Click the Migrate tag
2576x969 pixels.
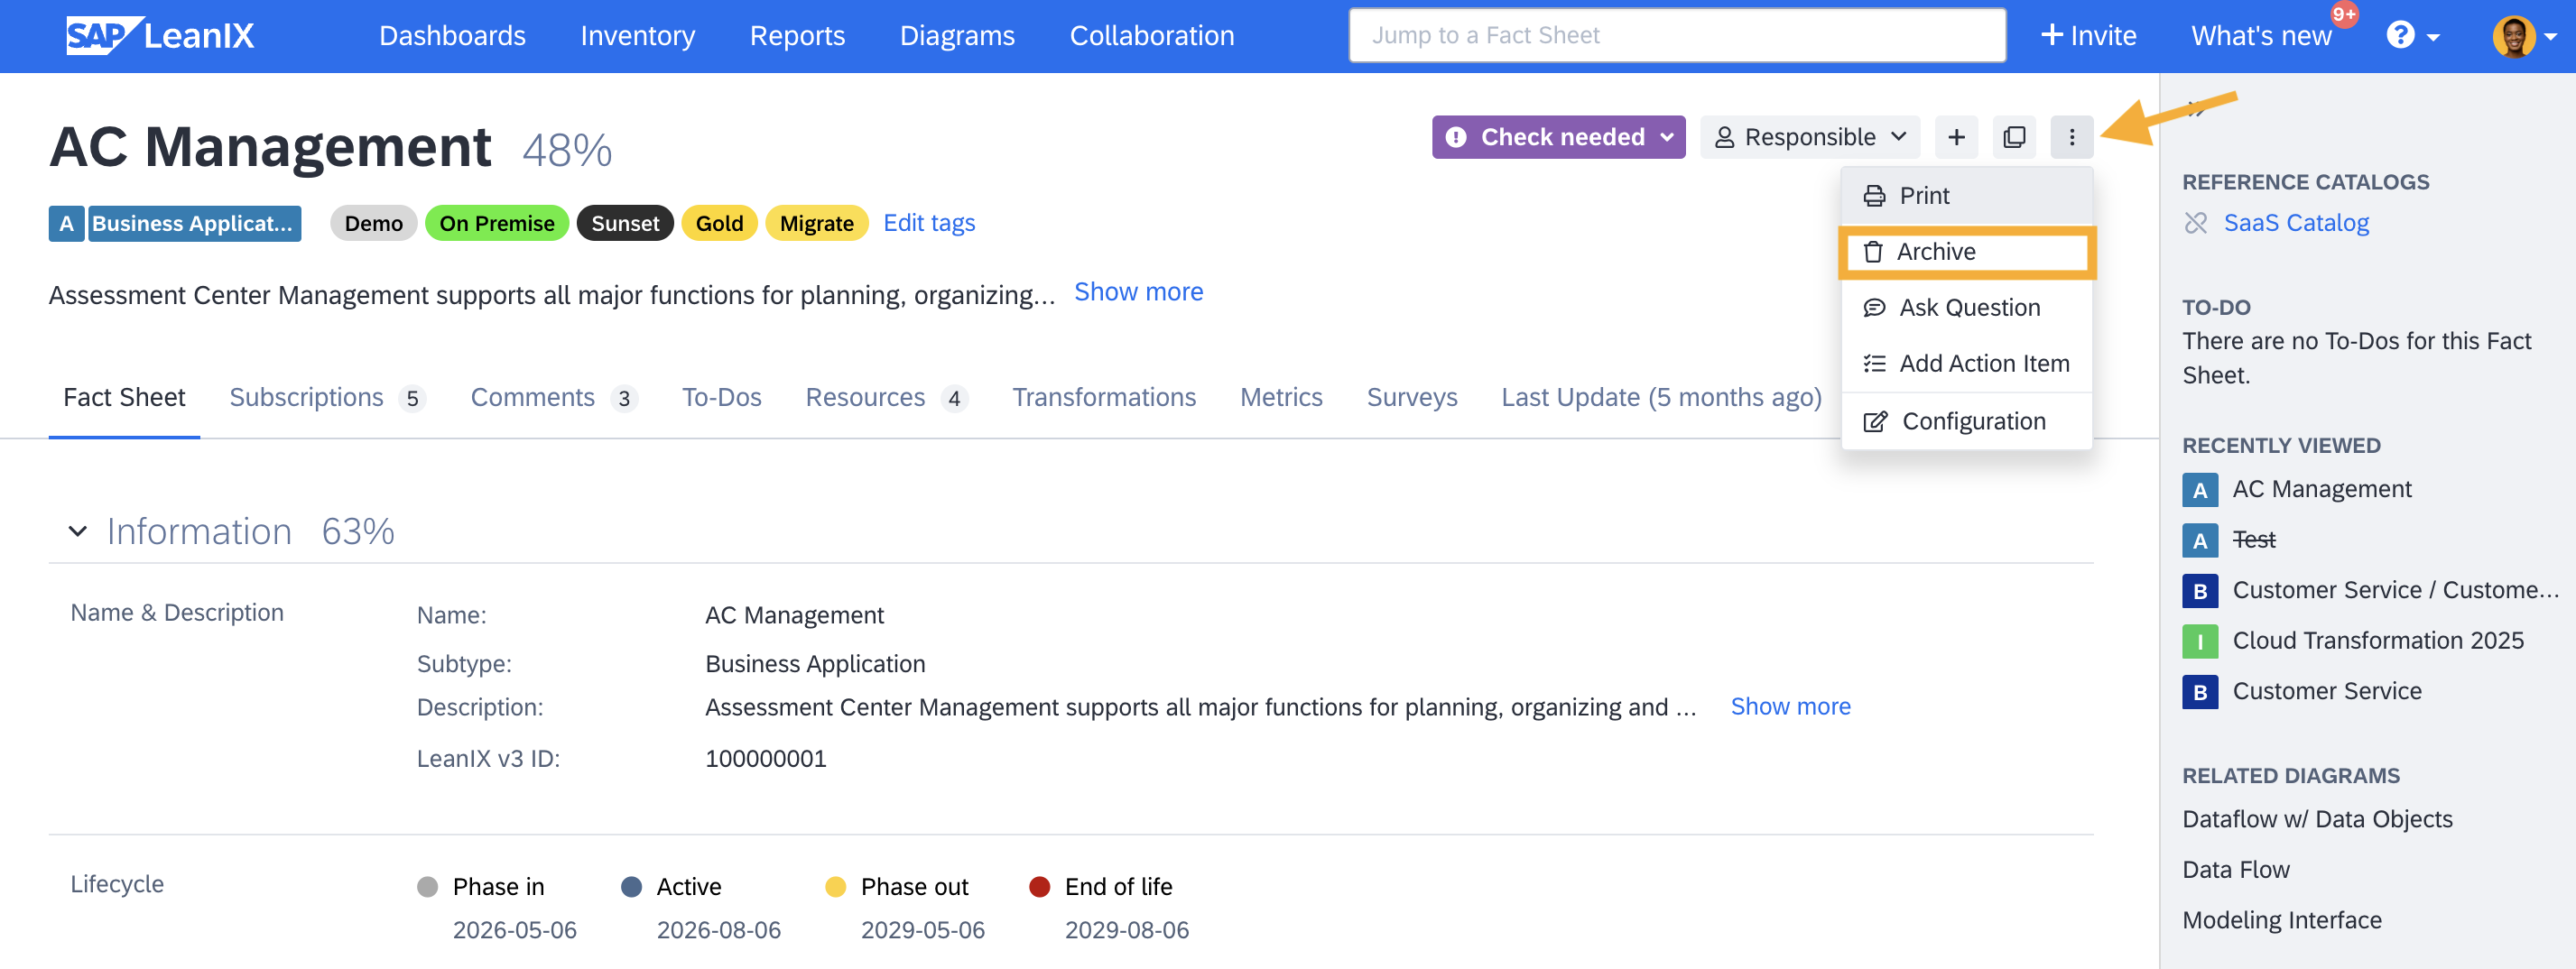tap(816, 223)
